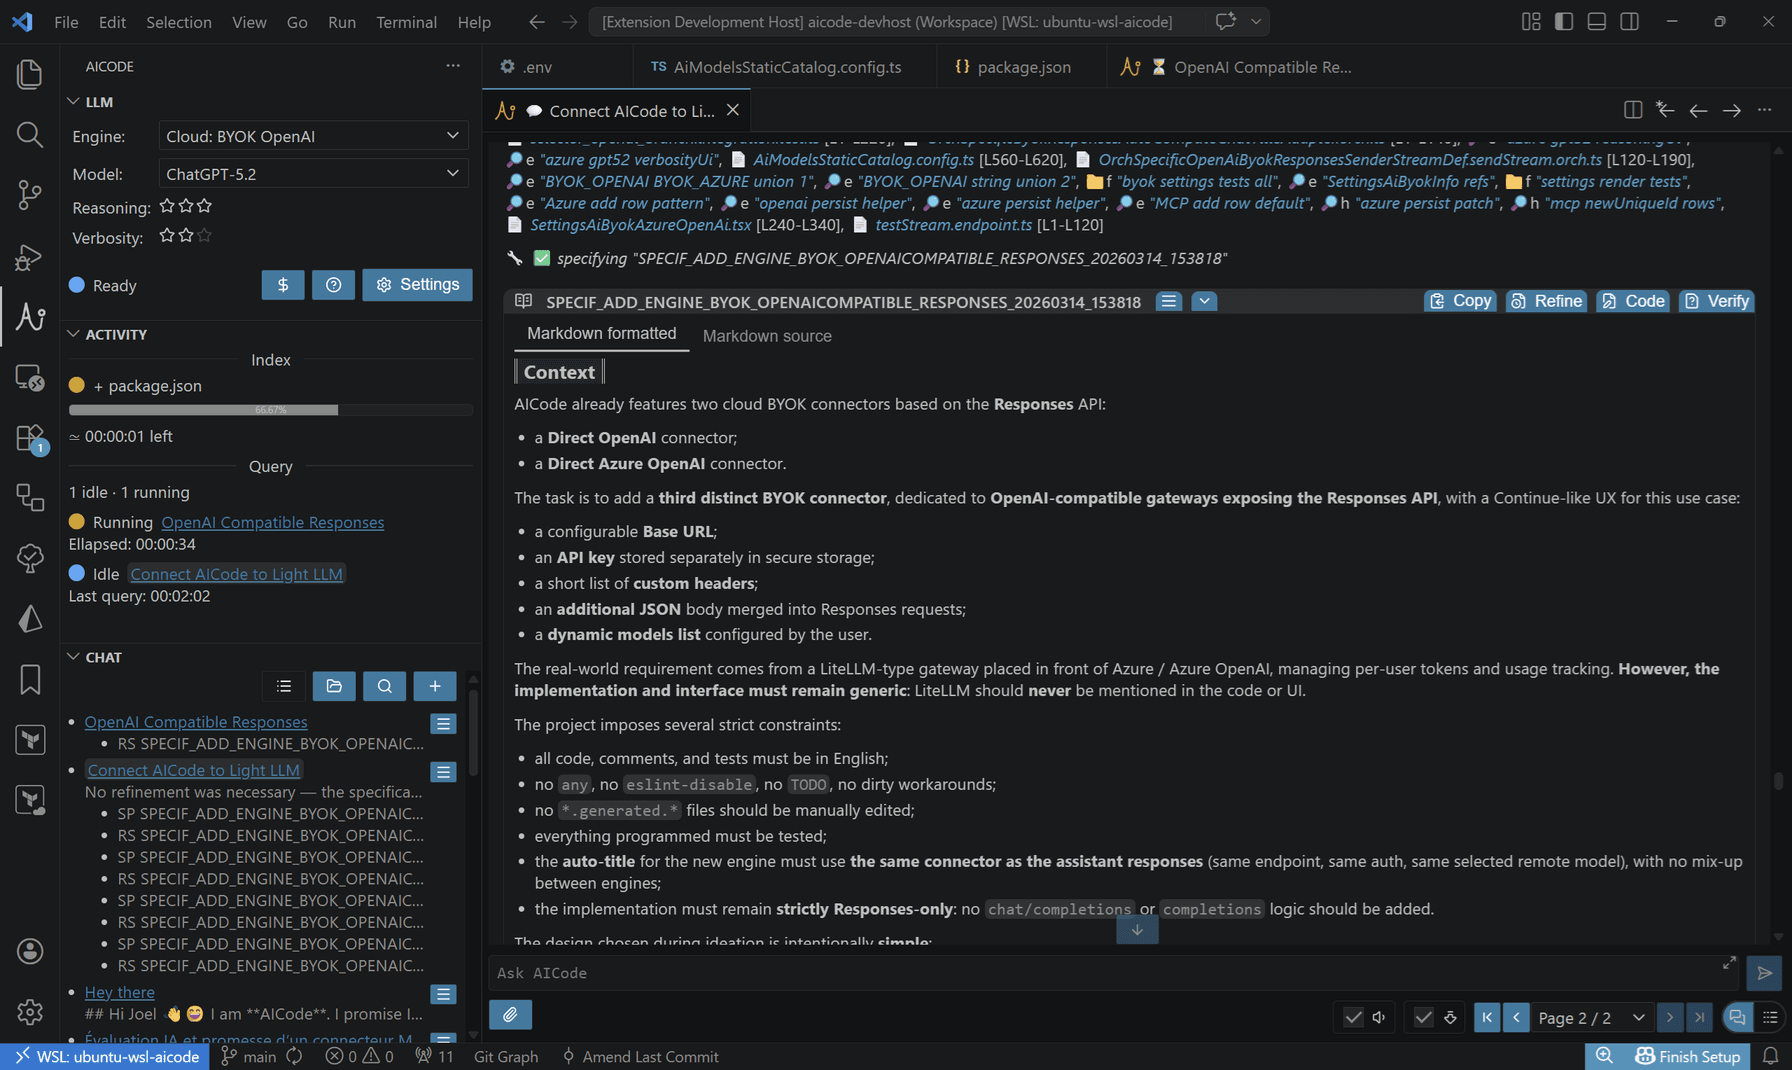The height and width of the screenshot is (1070, 1792).
Task: Open the Extensions view with badge
Action: click(30, 438)
